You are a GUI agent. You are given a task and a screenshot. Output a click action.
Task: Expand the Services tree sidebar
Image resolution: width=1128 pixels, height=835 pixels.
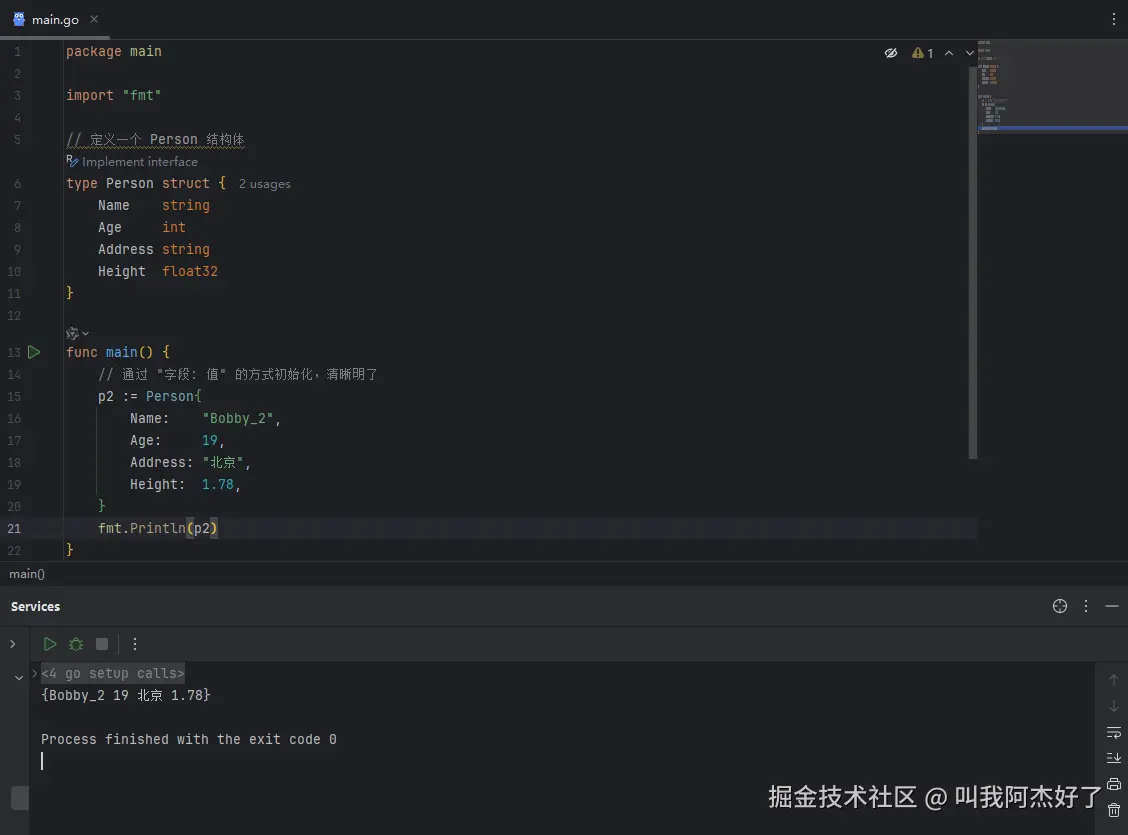coord(12,644)
